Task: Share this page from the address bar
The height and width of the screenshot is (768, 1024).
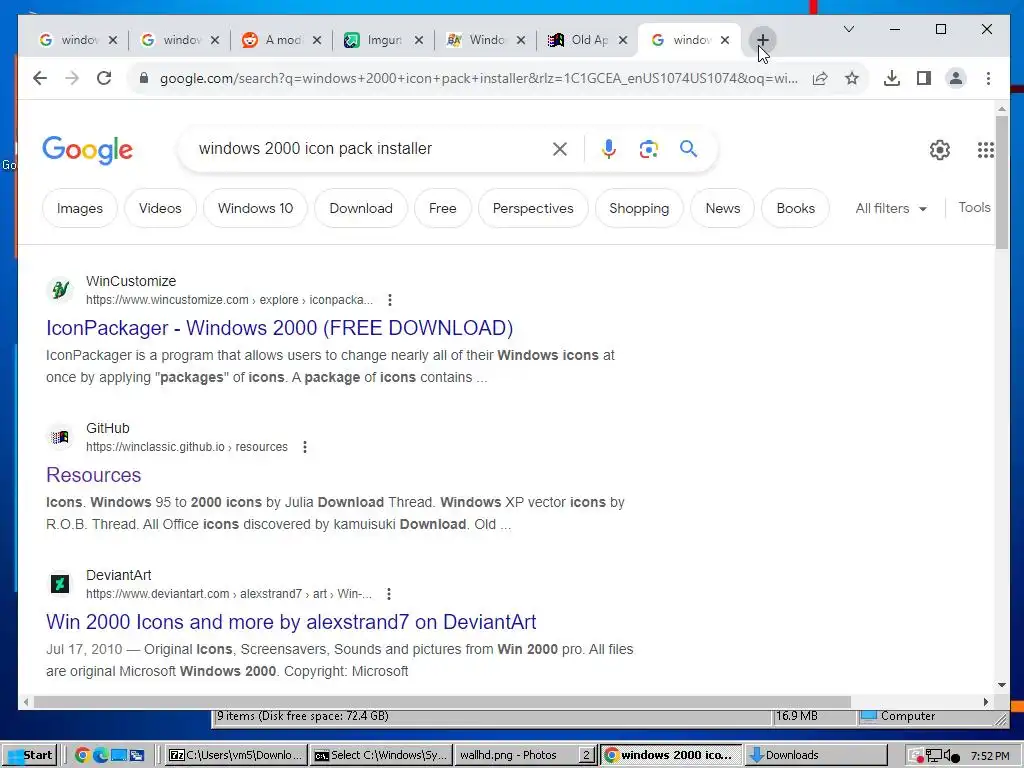Action: (820, 78)
